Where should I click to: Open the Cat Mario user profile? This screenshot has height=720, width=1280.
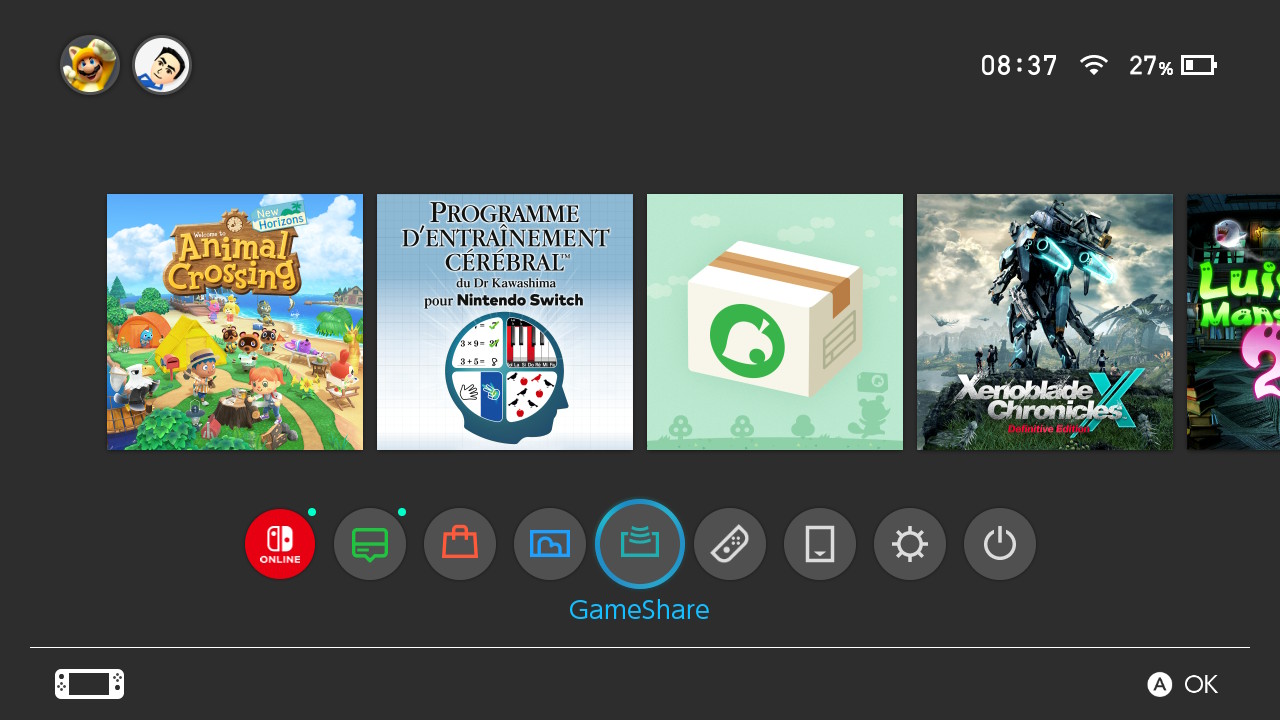90,65
